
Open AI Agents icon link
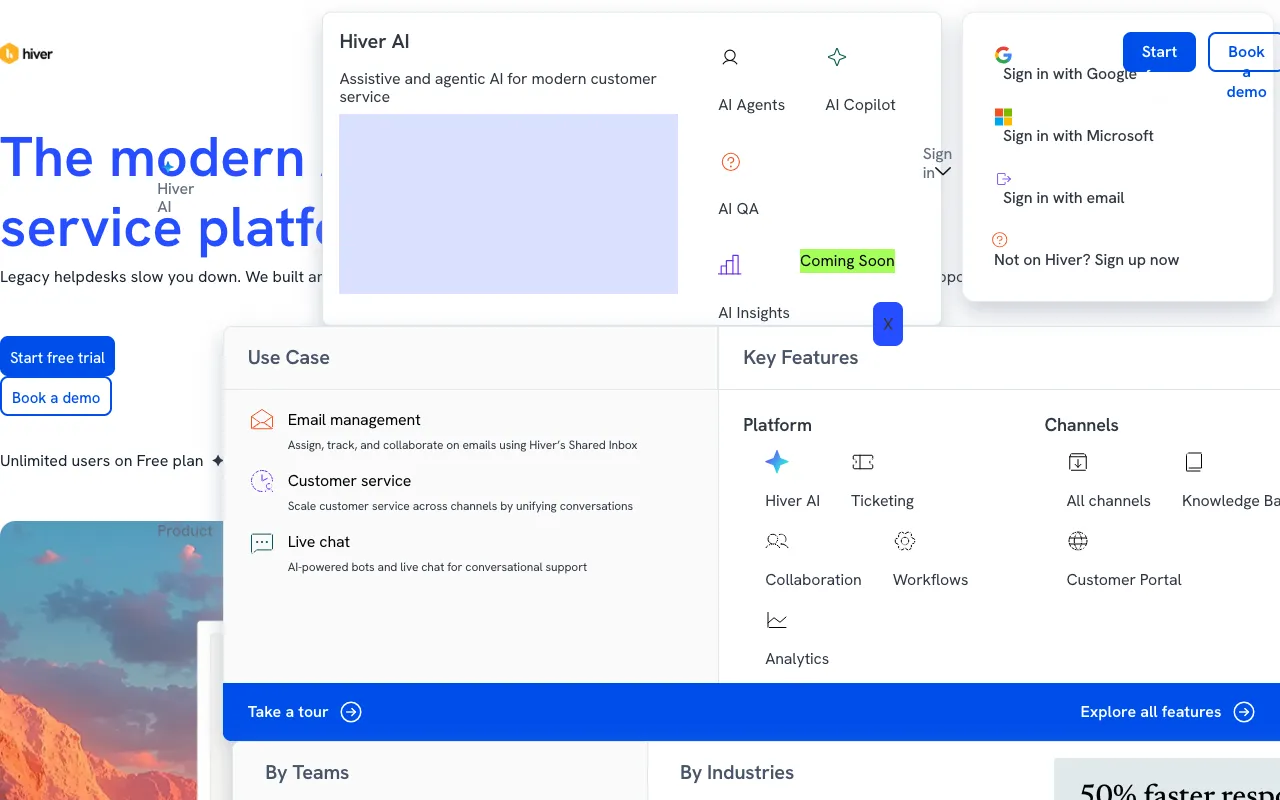click(730, 58)
